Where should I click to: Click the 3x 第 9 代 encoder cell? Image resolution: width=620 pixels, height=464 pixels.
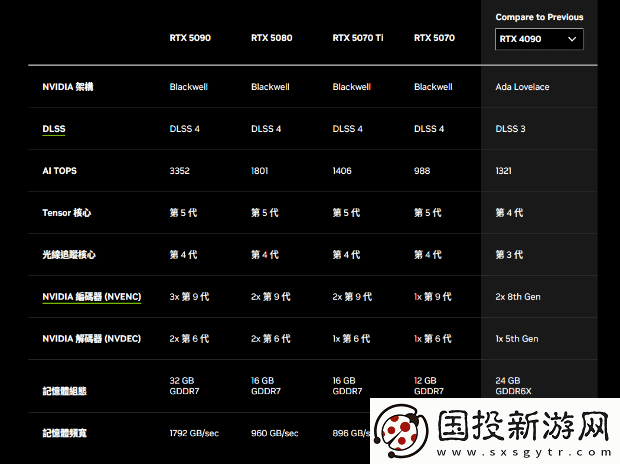click(x=189, y=297)
